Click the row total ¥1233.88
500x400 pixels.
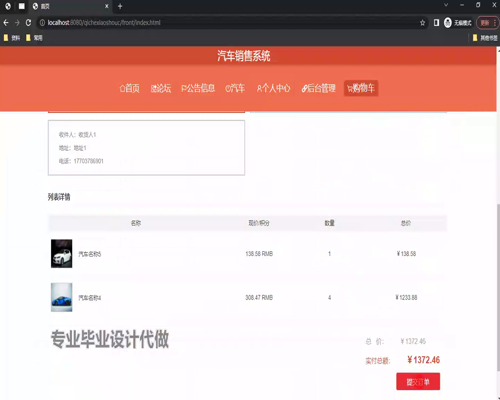tap(406, 297)
